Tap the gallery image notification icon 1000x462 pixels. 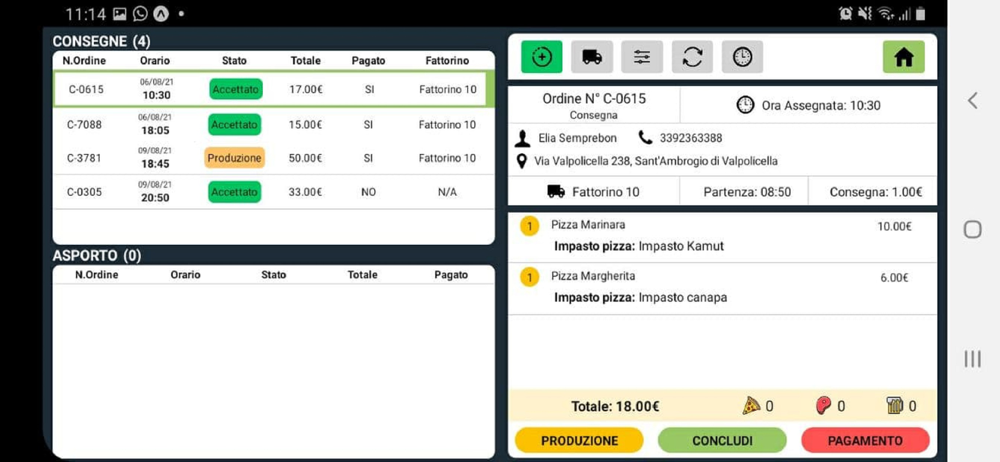pos(119,13)
